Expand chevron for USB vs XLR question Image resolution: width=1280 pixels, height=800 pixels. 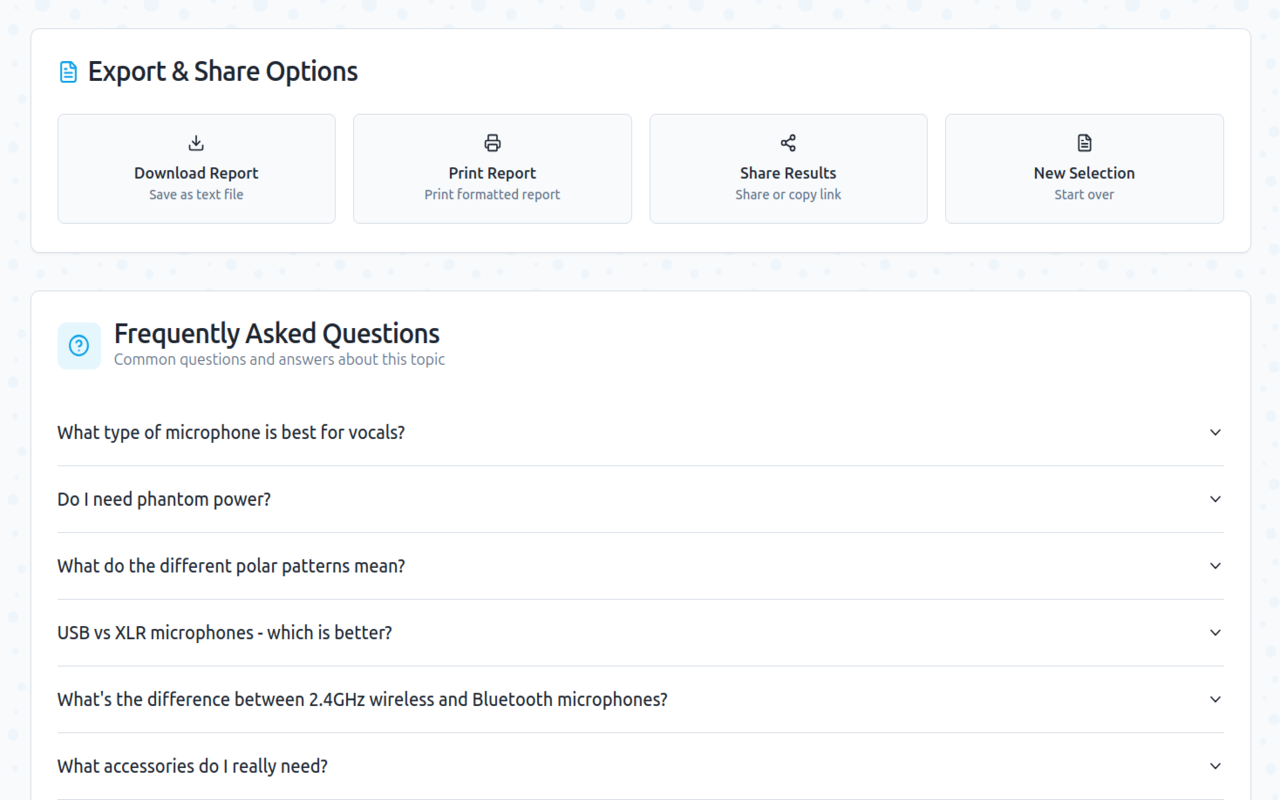(1215, 632)
